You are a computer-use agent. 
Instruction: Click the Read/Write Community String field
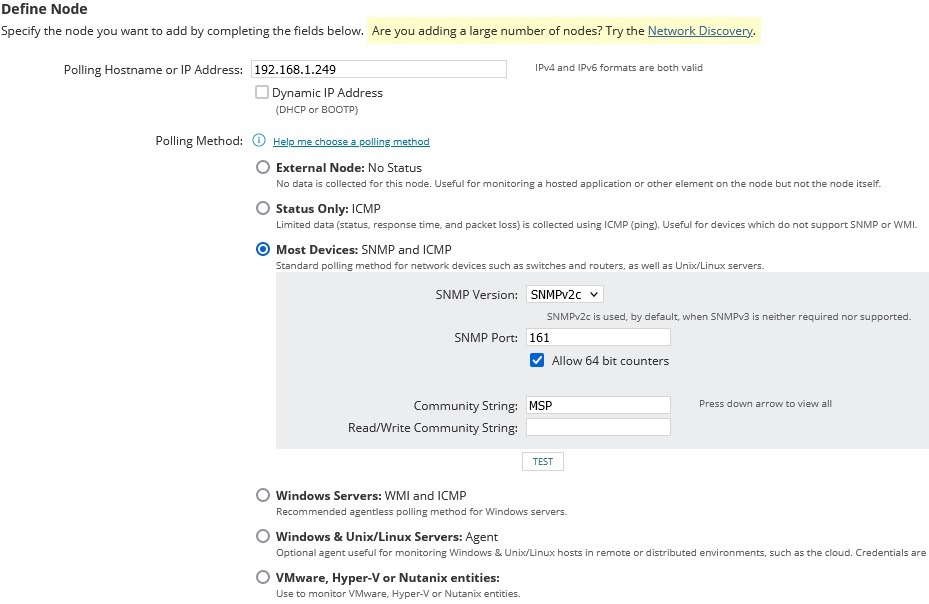pyautogui.click(x=597, y=427)
